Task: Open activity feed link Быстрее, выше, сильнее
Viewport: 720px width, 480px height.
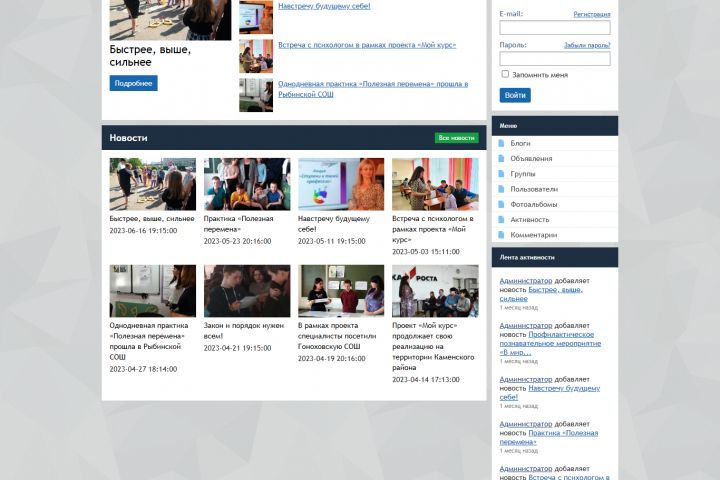Action: point(541,294)
